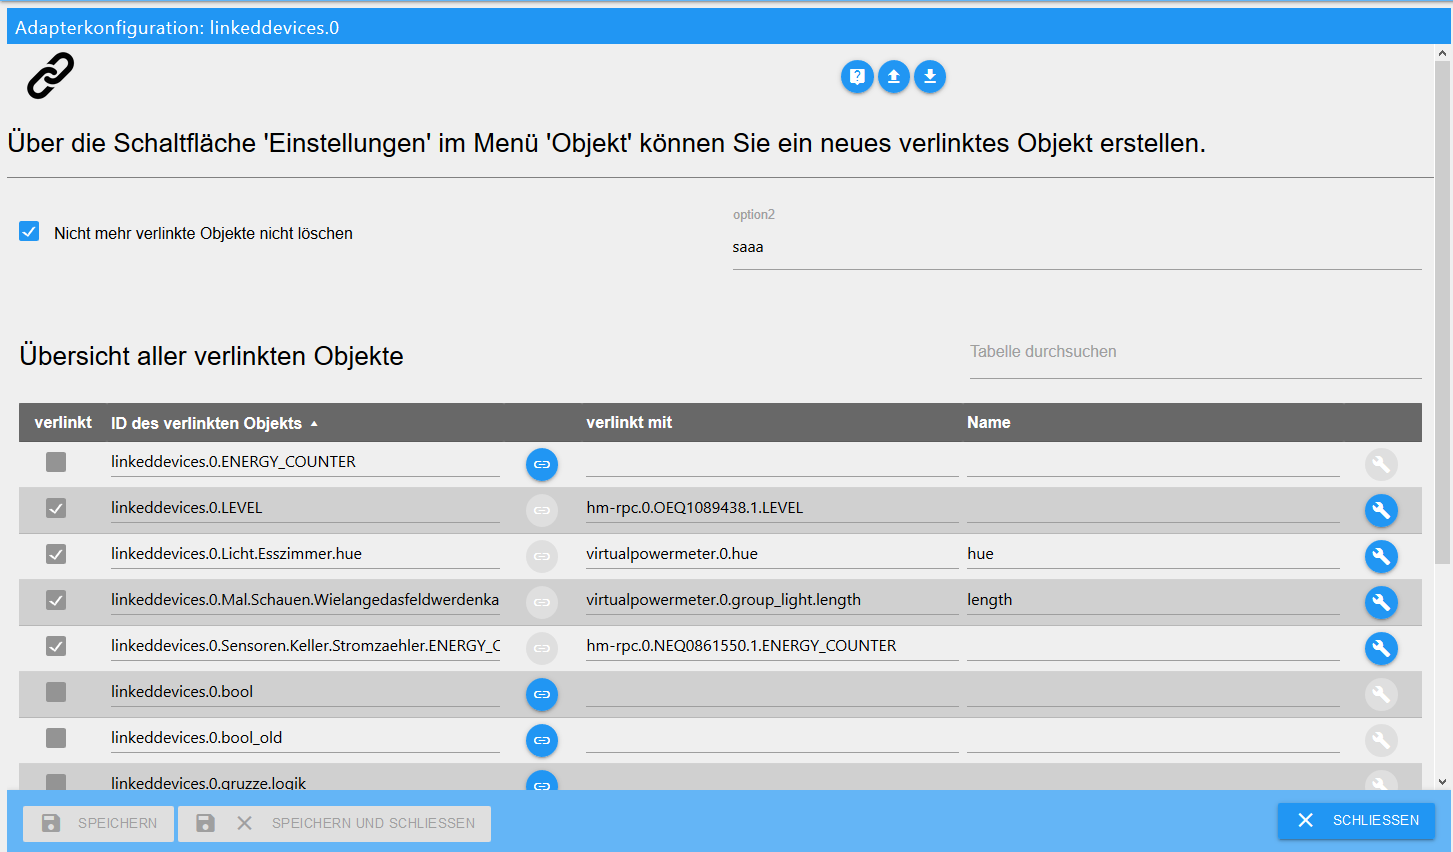This screenshot has height=852, width=1453.
Task: Edit field virtualpowermeter.0.group_light.length
Action: (772, 600)
